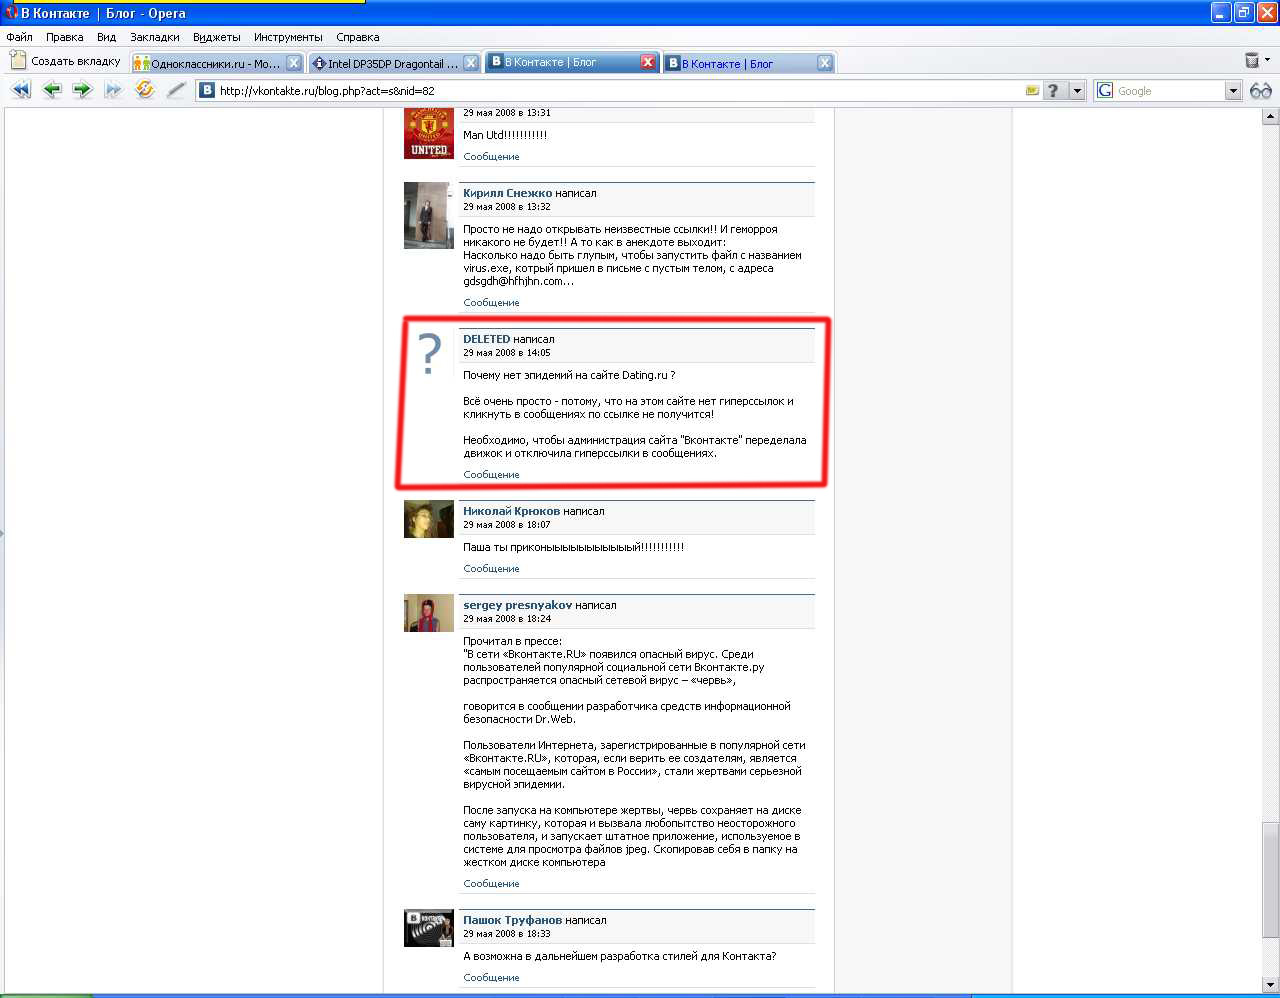Open the DELETED author link
The width and height of the screenshot is (1280, 998).
click(487, 339)
